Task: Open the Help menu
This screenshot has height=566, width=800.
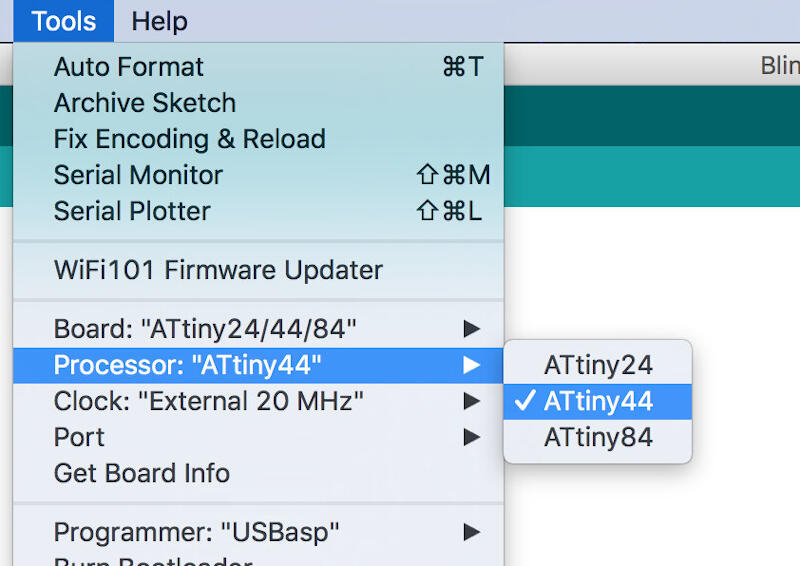Action: [x=159, y=21]
